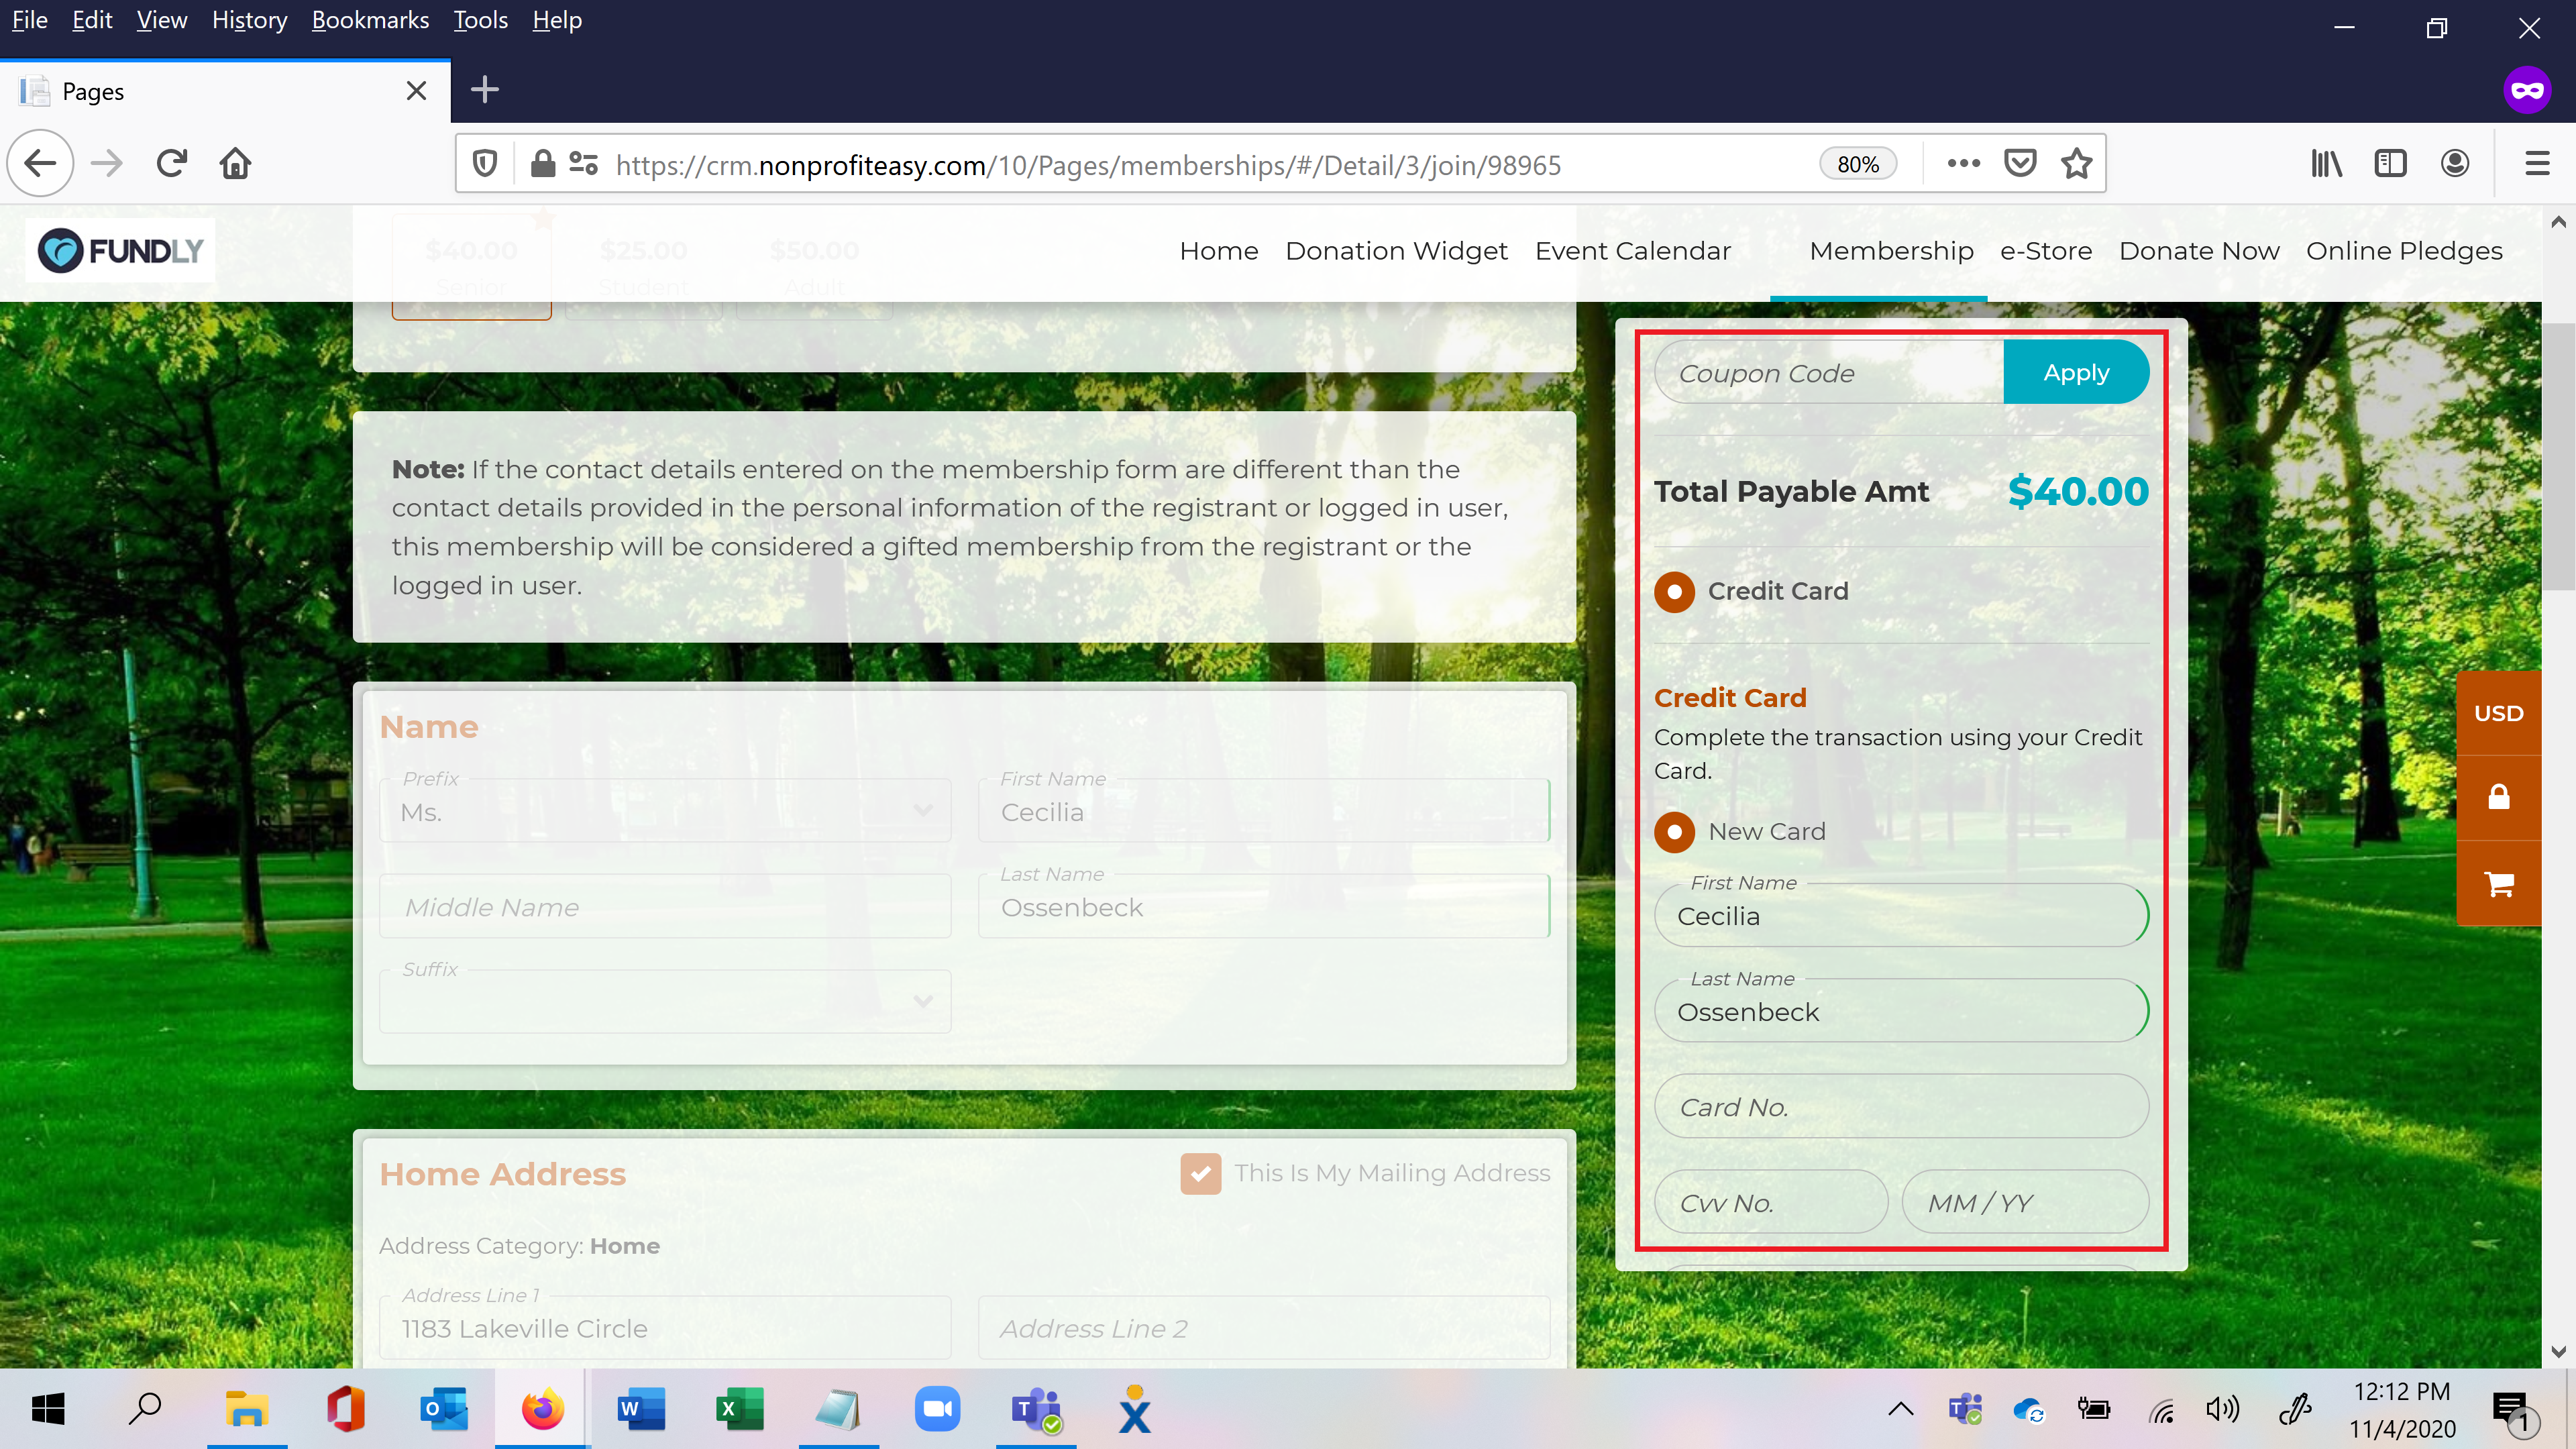Open the History menu
2576x1449 pixels.
point(249,20)
